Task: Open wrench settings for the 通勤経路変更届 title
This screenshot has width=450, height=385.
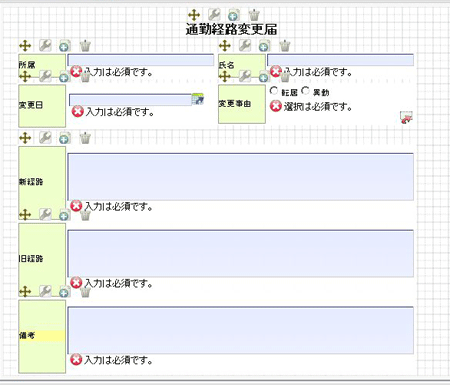Action: pyautogui.click(x=214, y=14)
